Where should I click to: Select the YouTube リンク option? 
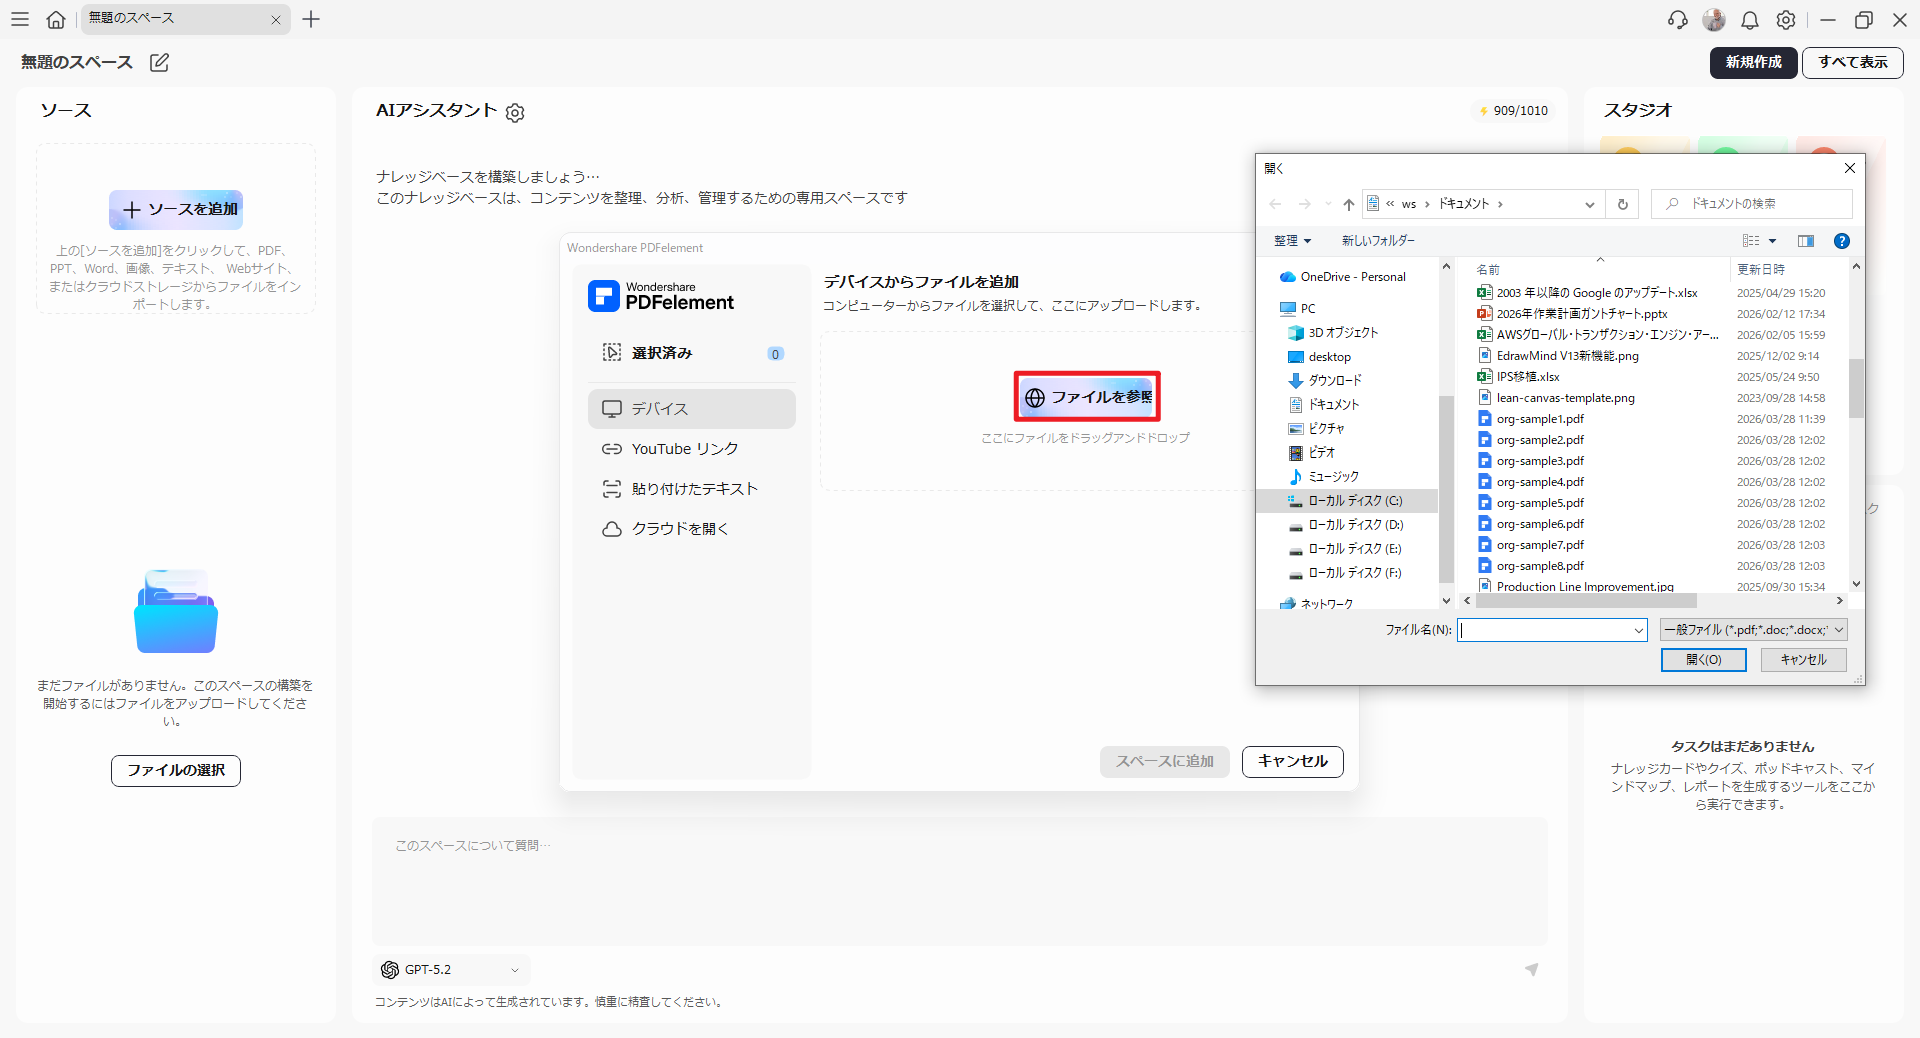[x=692, y=449]
